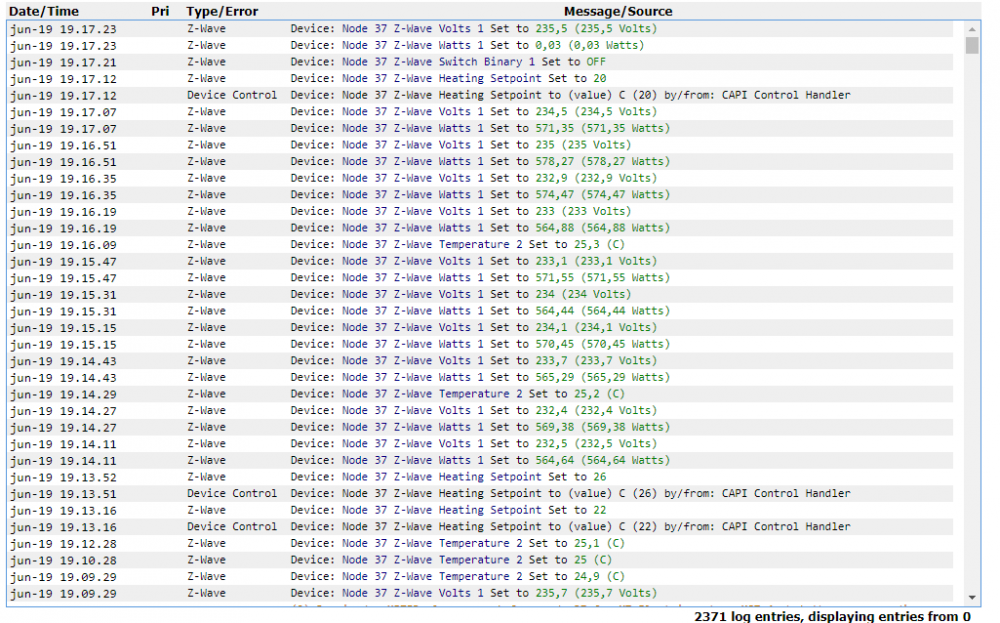Click the Temperature 2 Set to 25,3 message
The height and width of the screenshot is (623, 1000).
(457, 245)
